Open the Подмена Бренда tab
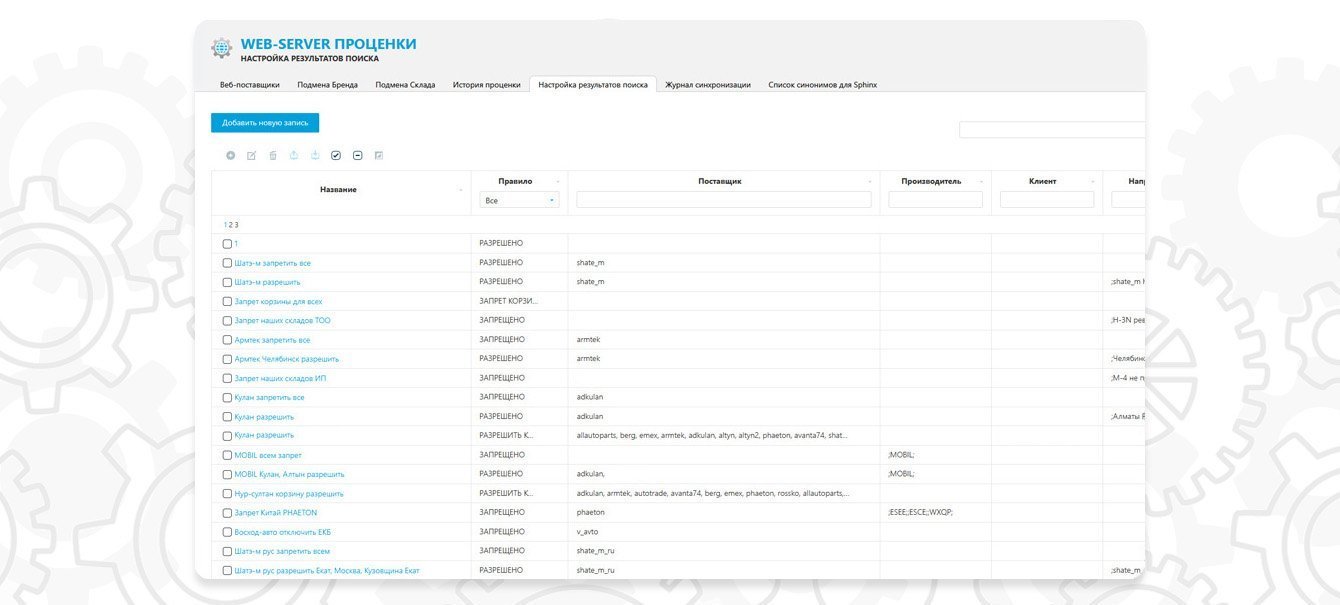The image size is (1340, 605). [327, 85]
